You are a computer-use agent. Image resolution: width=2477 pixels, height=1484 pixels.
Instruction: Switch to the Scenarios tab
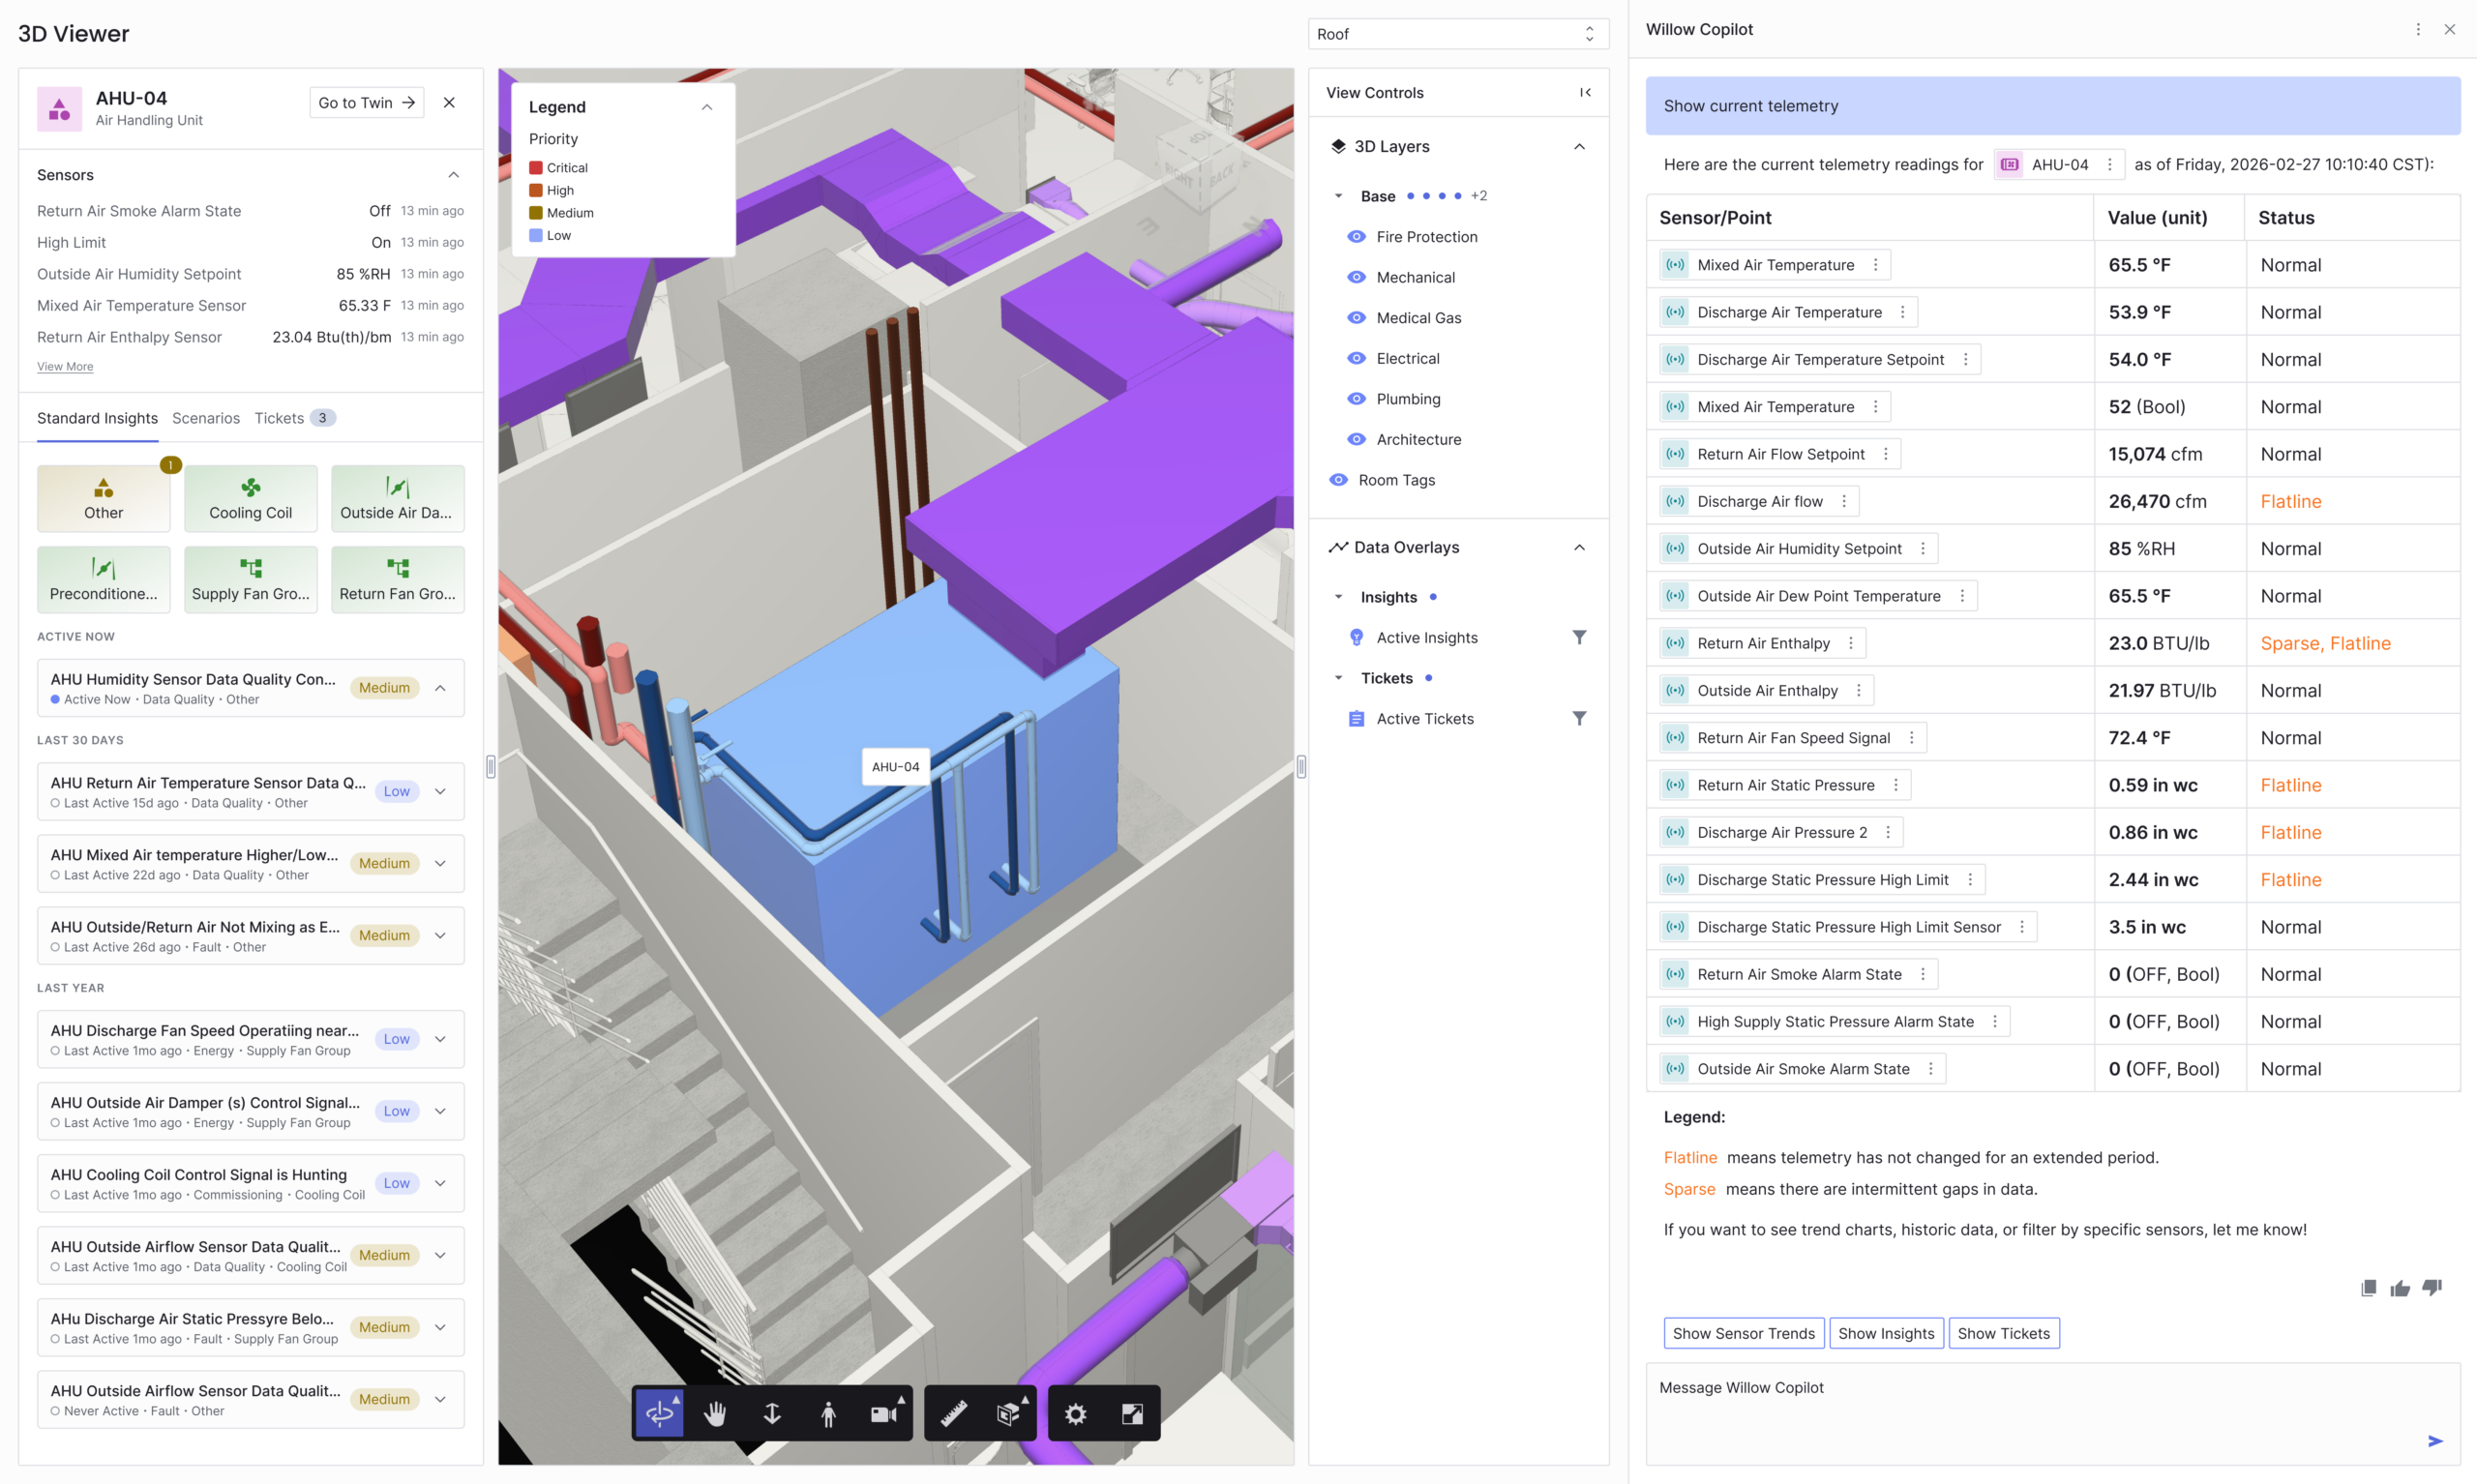pyautogui.click(x=206, y=418)
